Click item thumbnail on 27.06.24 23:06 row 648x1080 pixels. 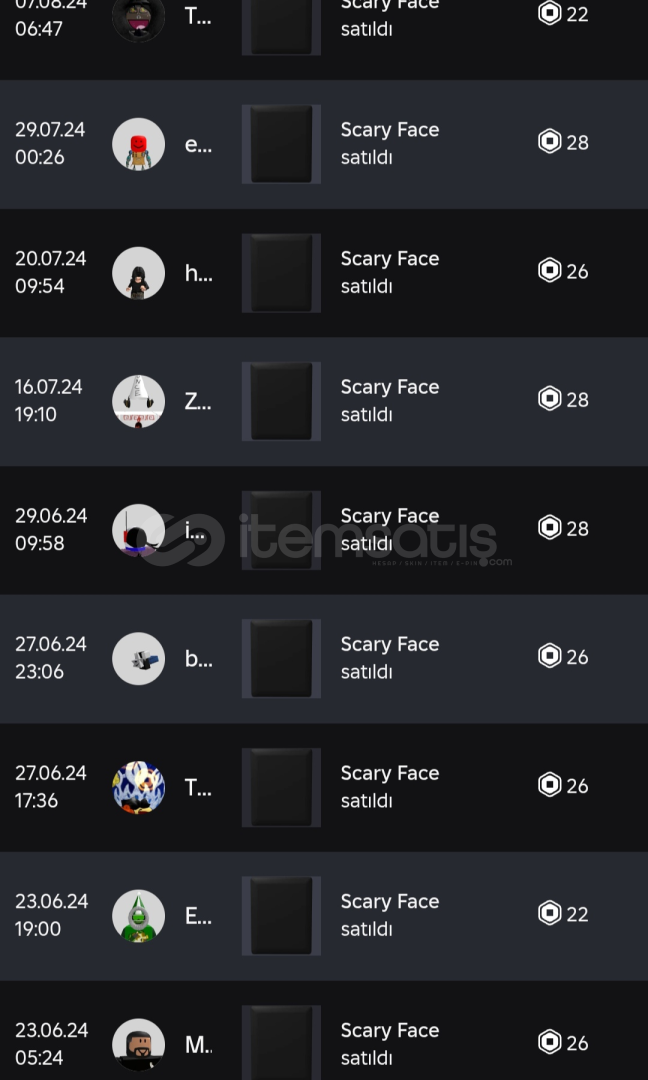tap(281, 658)
